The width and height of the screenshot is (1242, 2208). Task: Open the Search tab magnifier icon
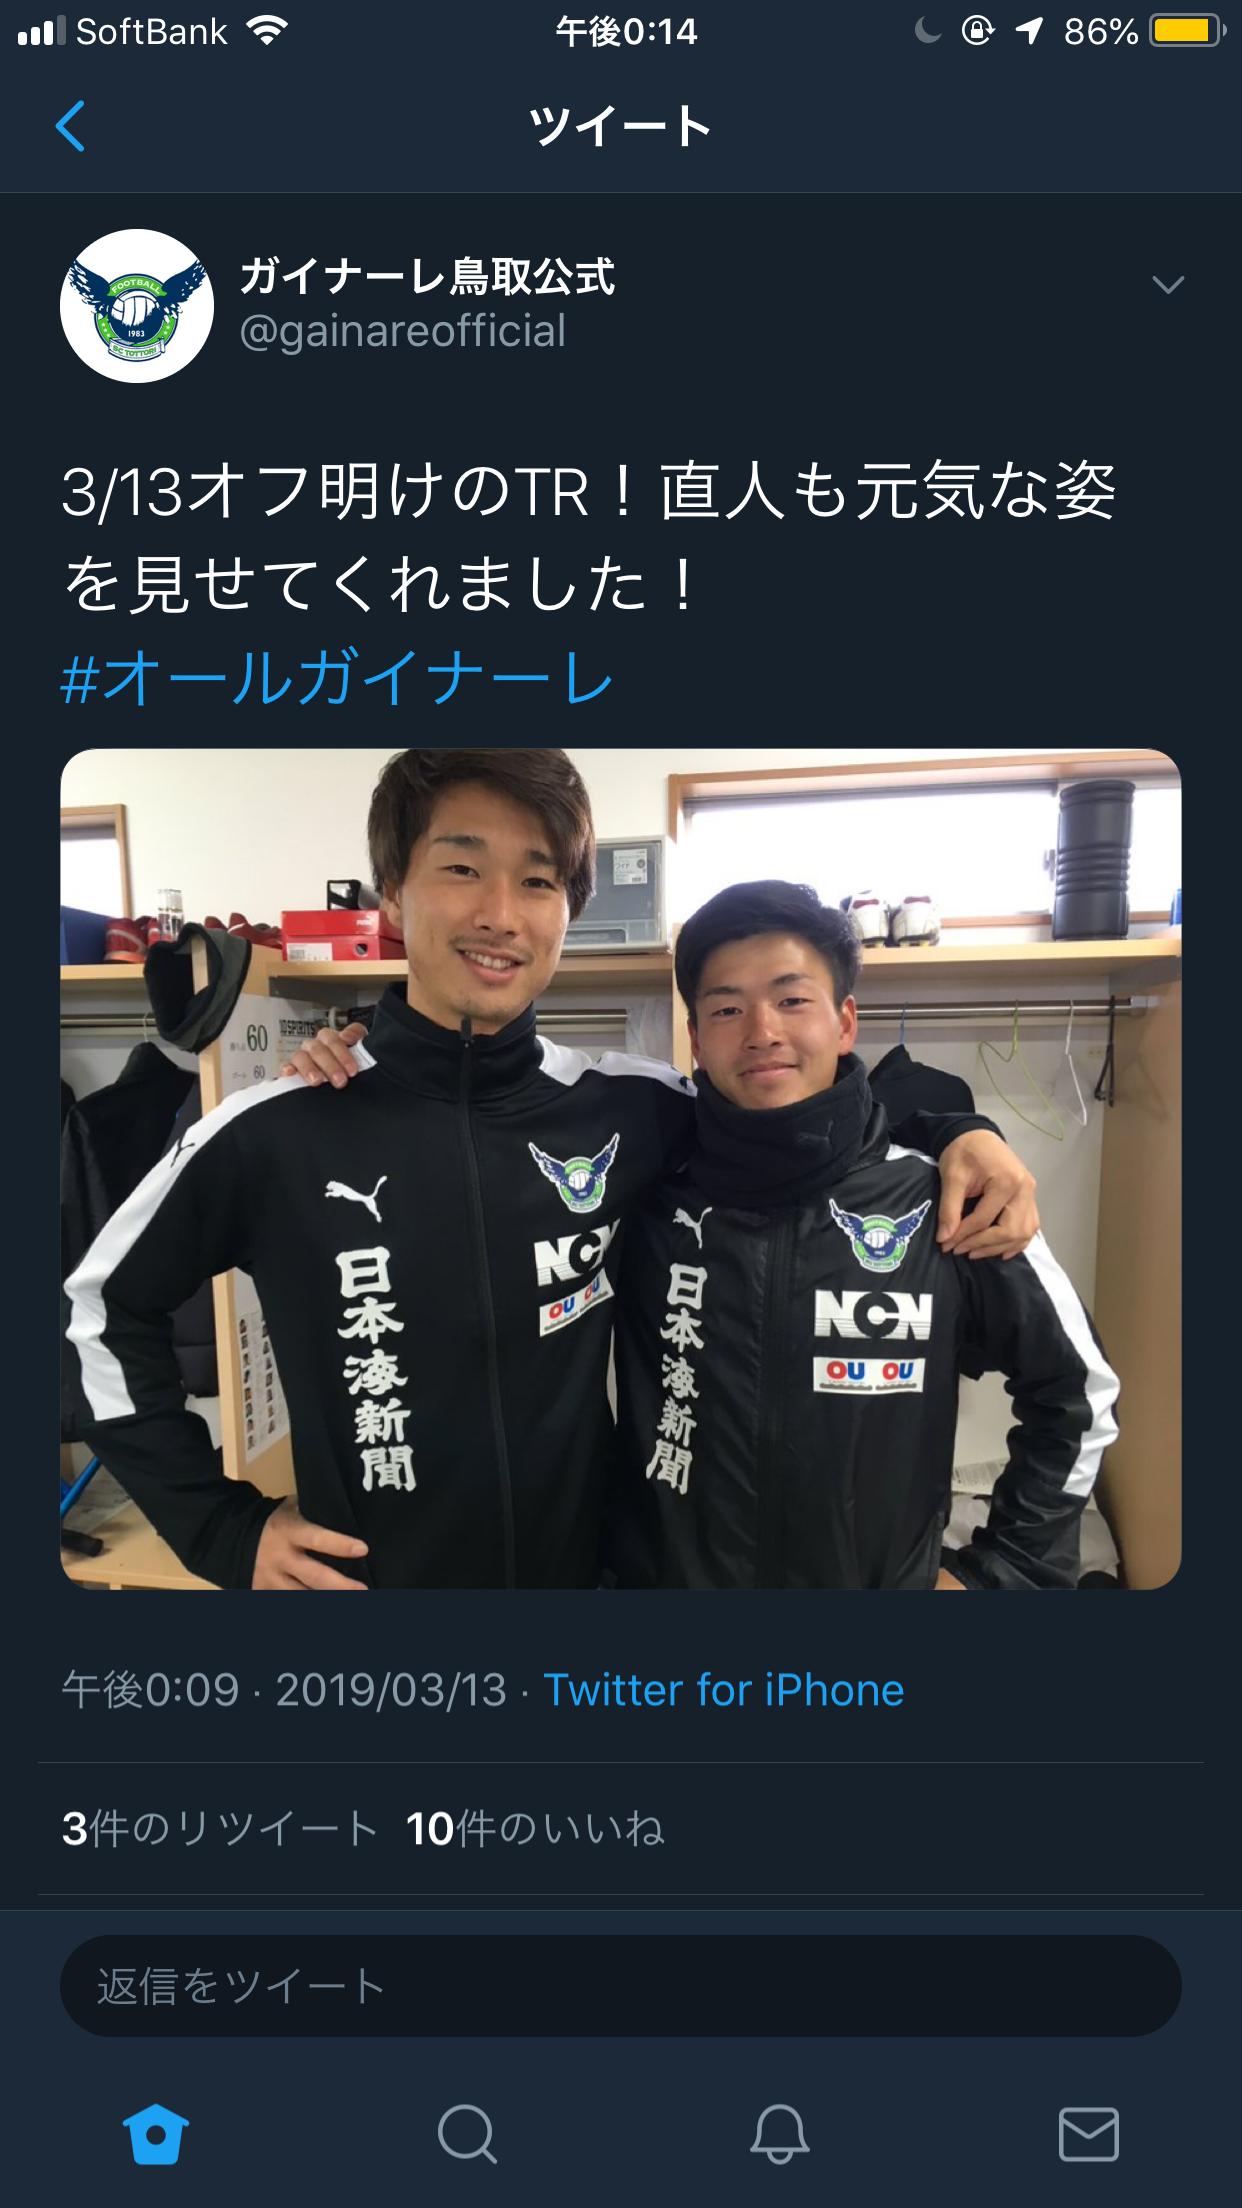tap(467, 2135)
